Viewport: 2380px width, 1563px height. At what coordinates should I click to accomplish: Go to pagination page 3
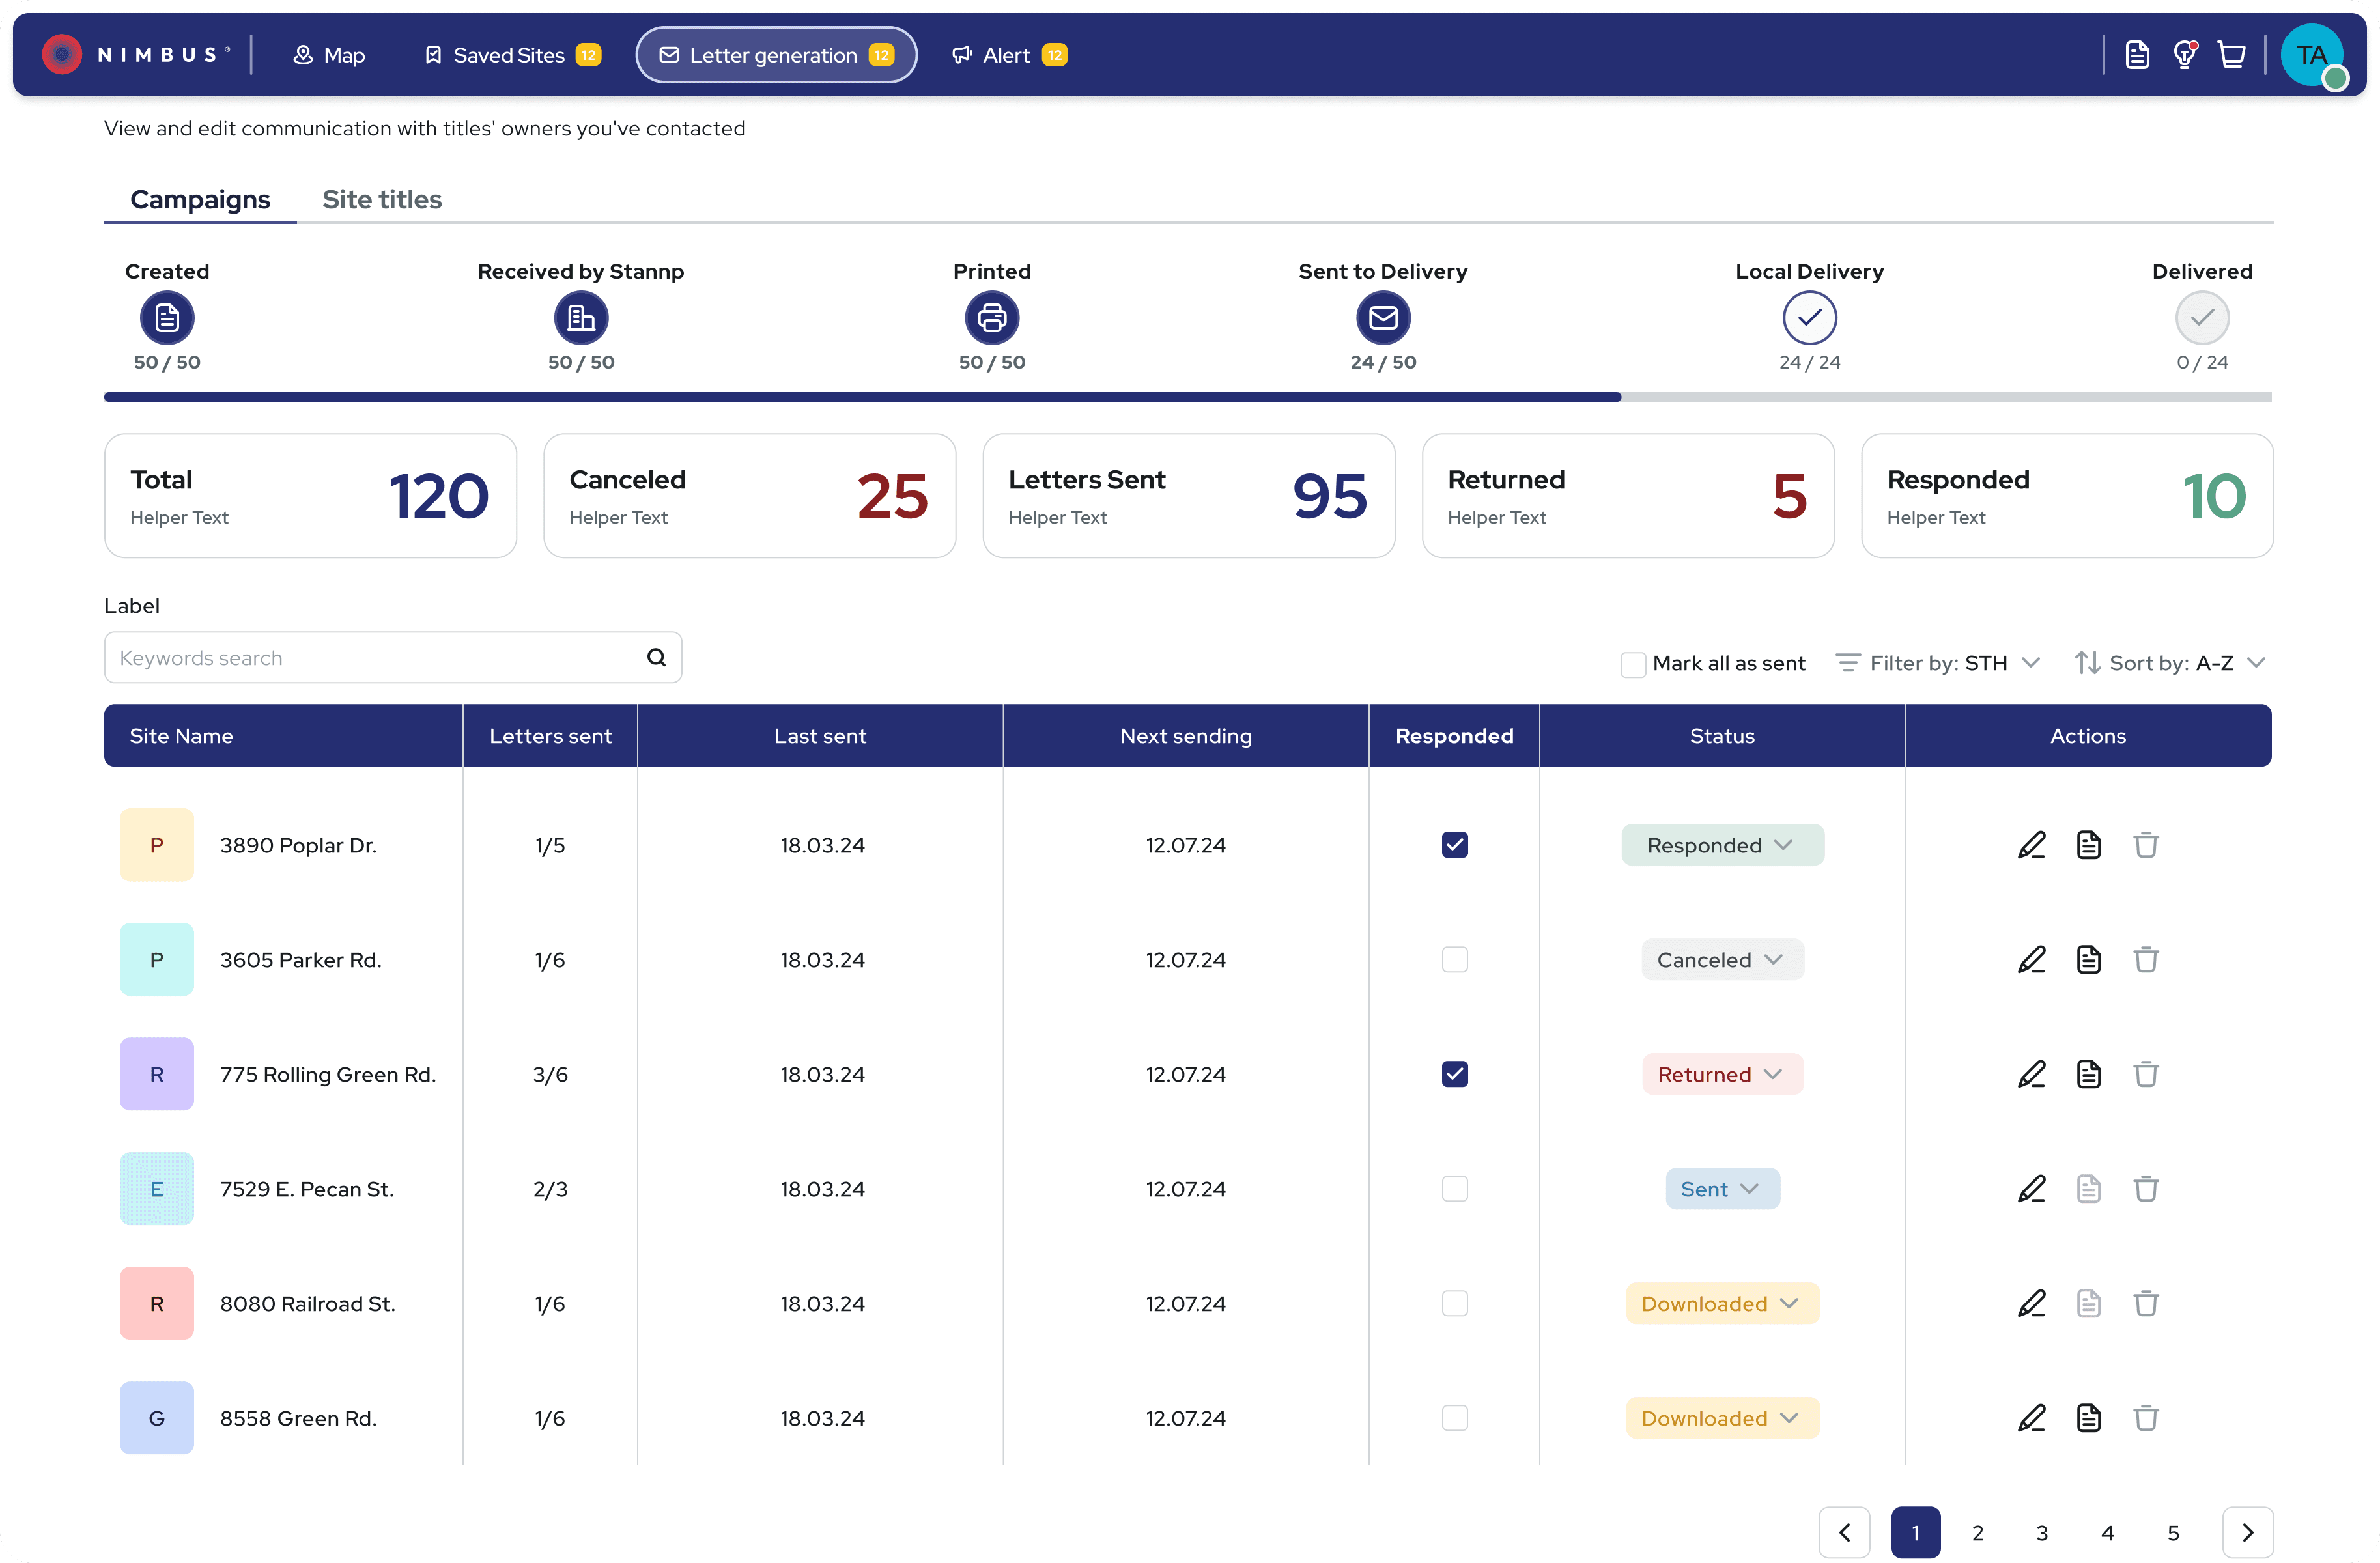click(x=2041, y=1532)
